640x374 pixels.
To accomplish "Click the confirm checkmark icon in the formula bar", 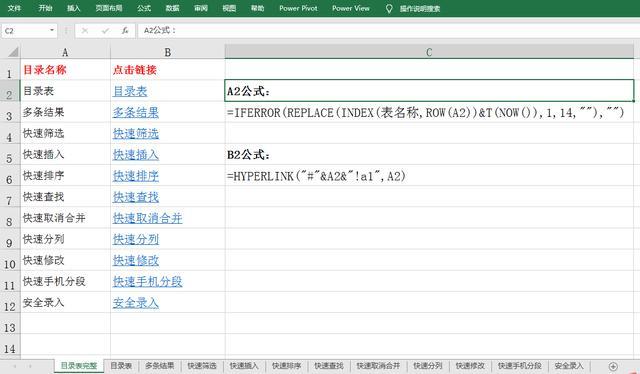I will tap(105, 31).
